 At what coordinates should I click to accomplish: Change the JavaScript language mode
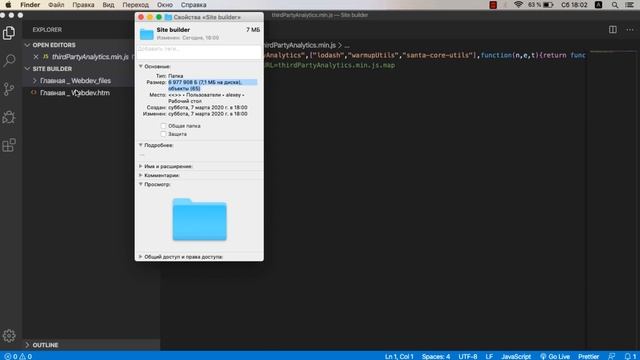[x=516, y=356]
